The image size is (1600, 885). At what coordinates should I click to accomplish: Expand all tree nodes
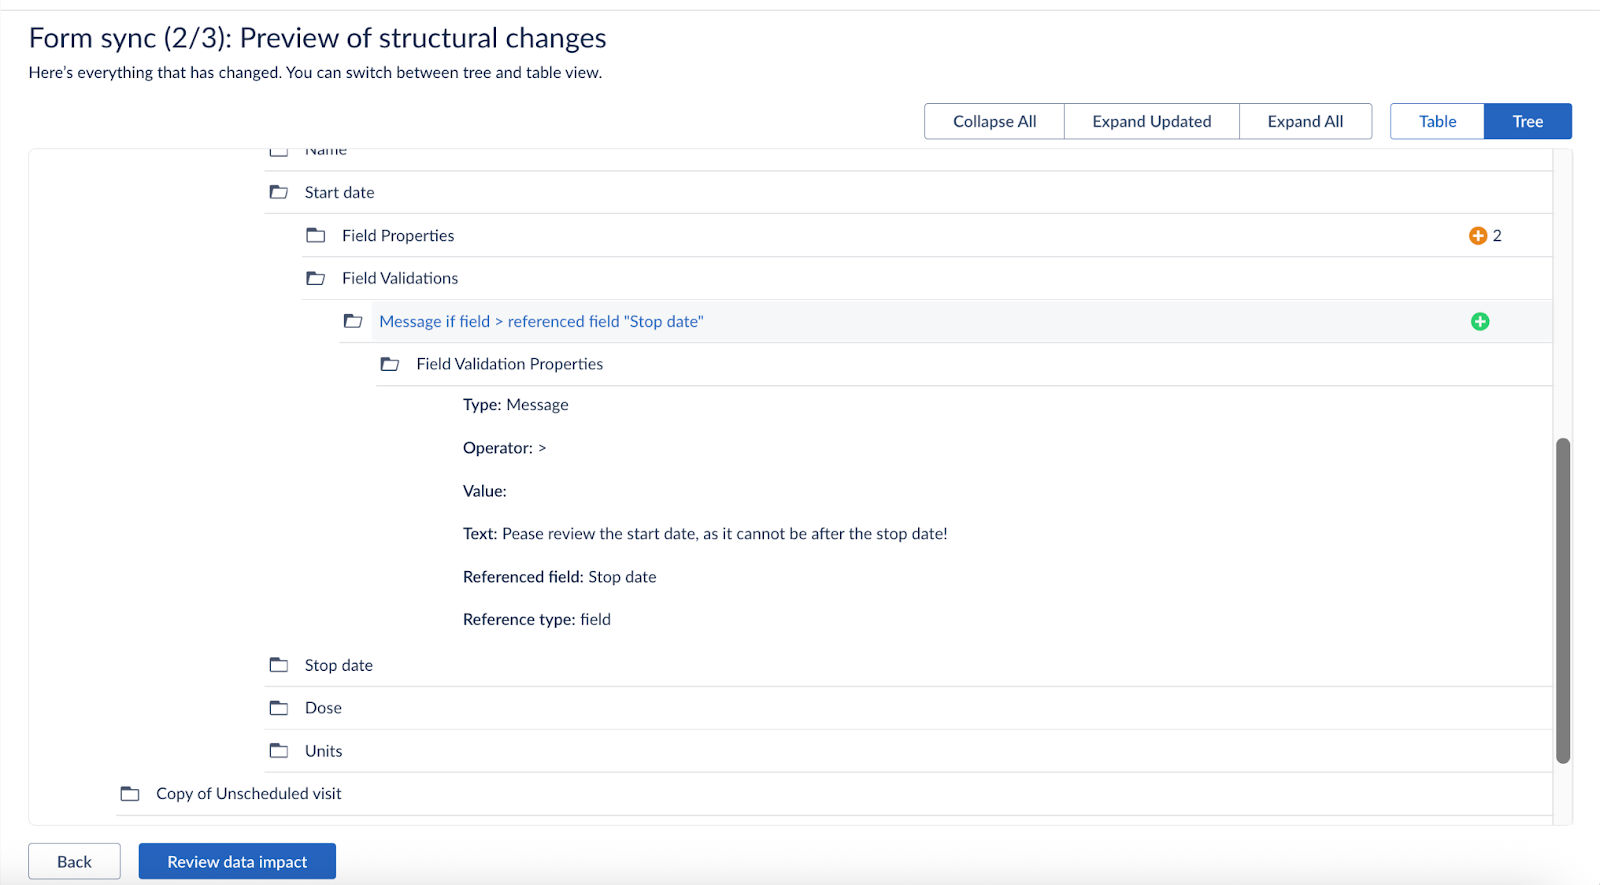point(1305,121)
